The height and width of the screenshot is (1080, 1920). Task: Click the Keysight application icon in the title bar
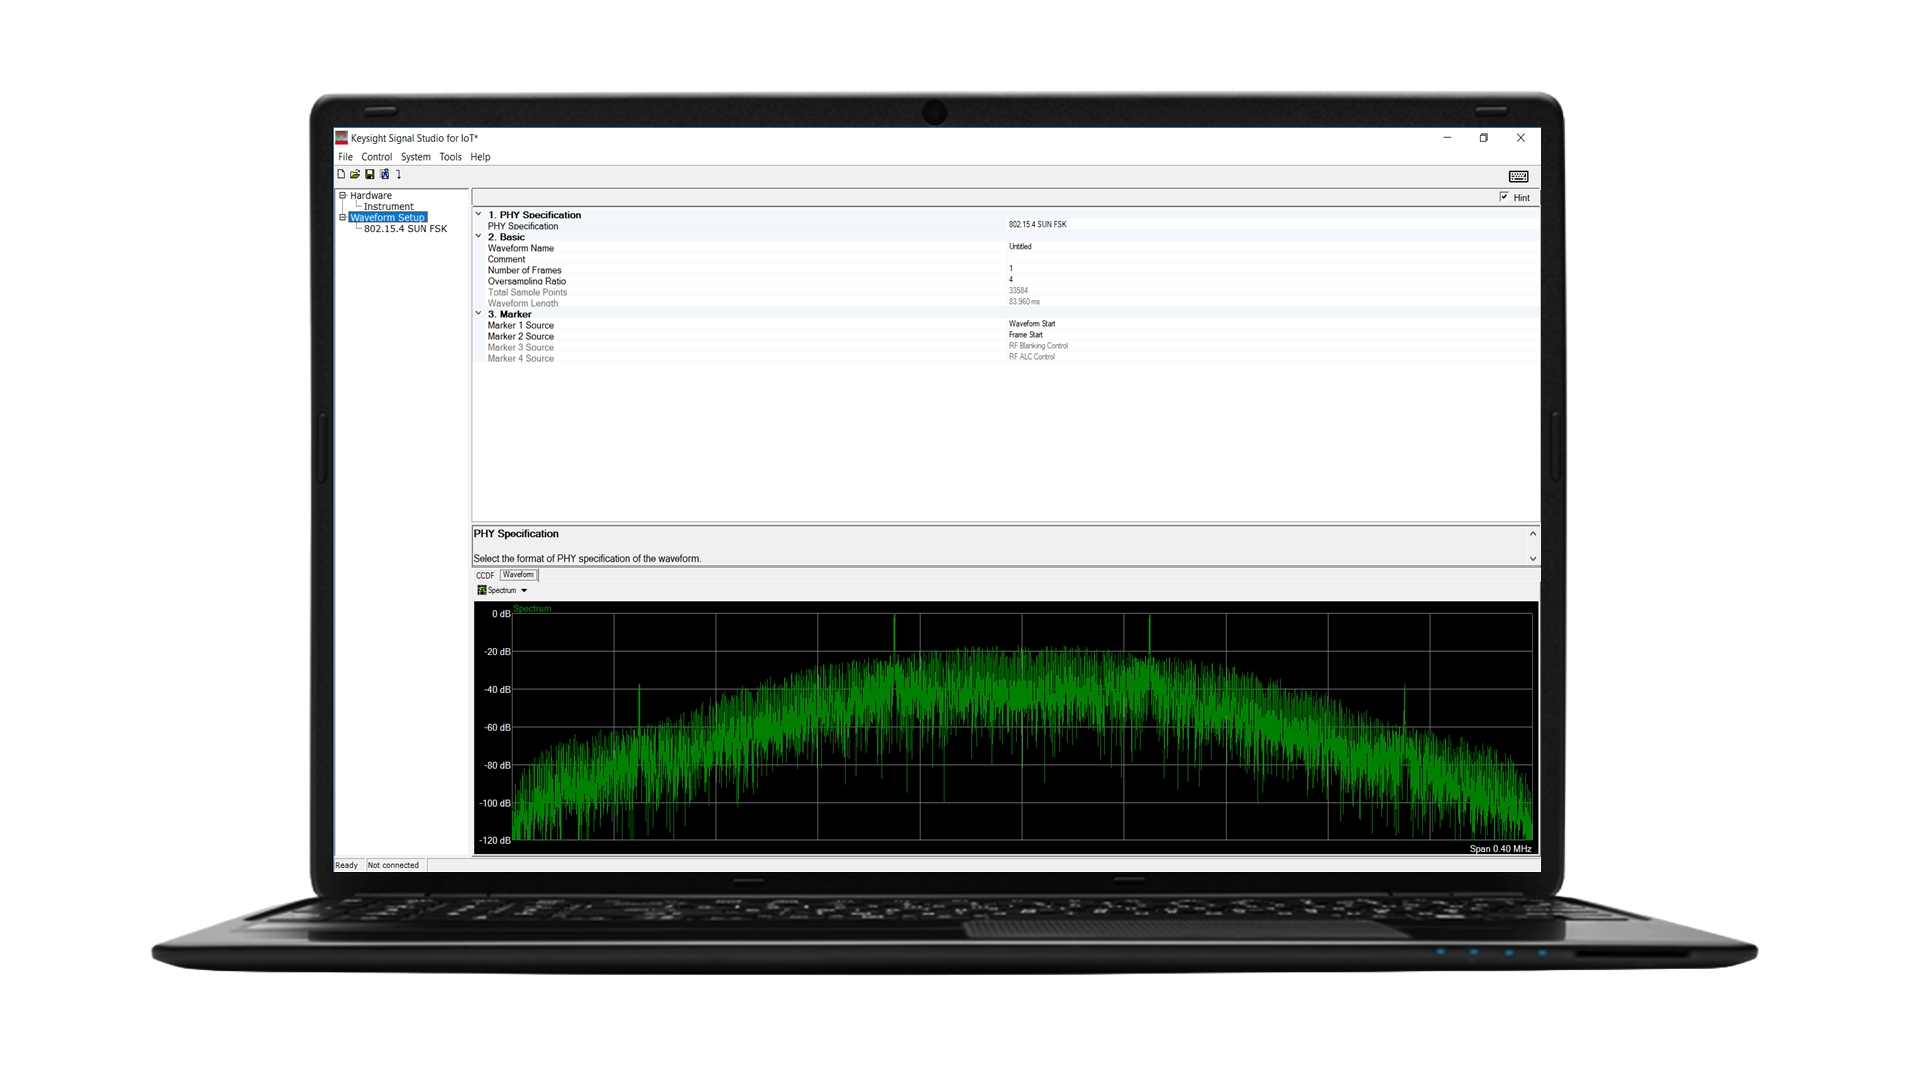(341, 139)
